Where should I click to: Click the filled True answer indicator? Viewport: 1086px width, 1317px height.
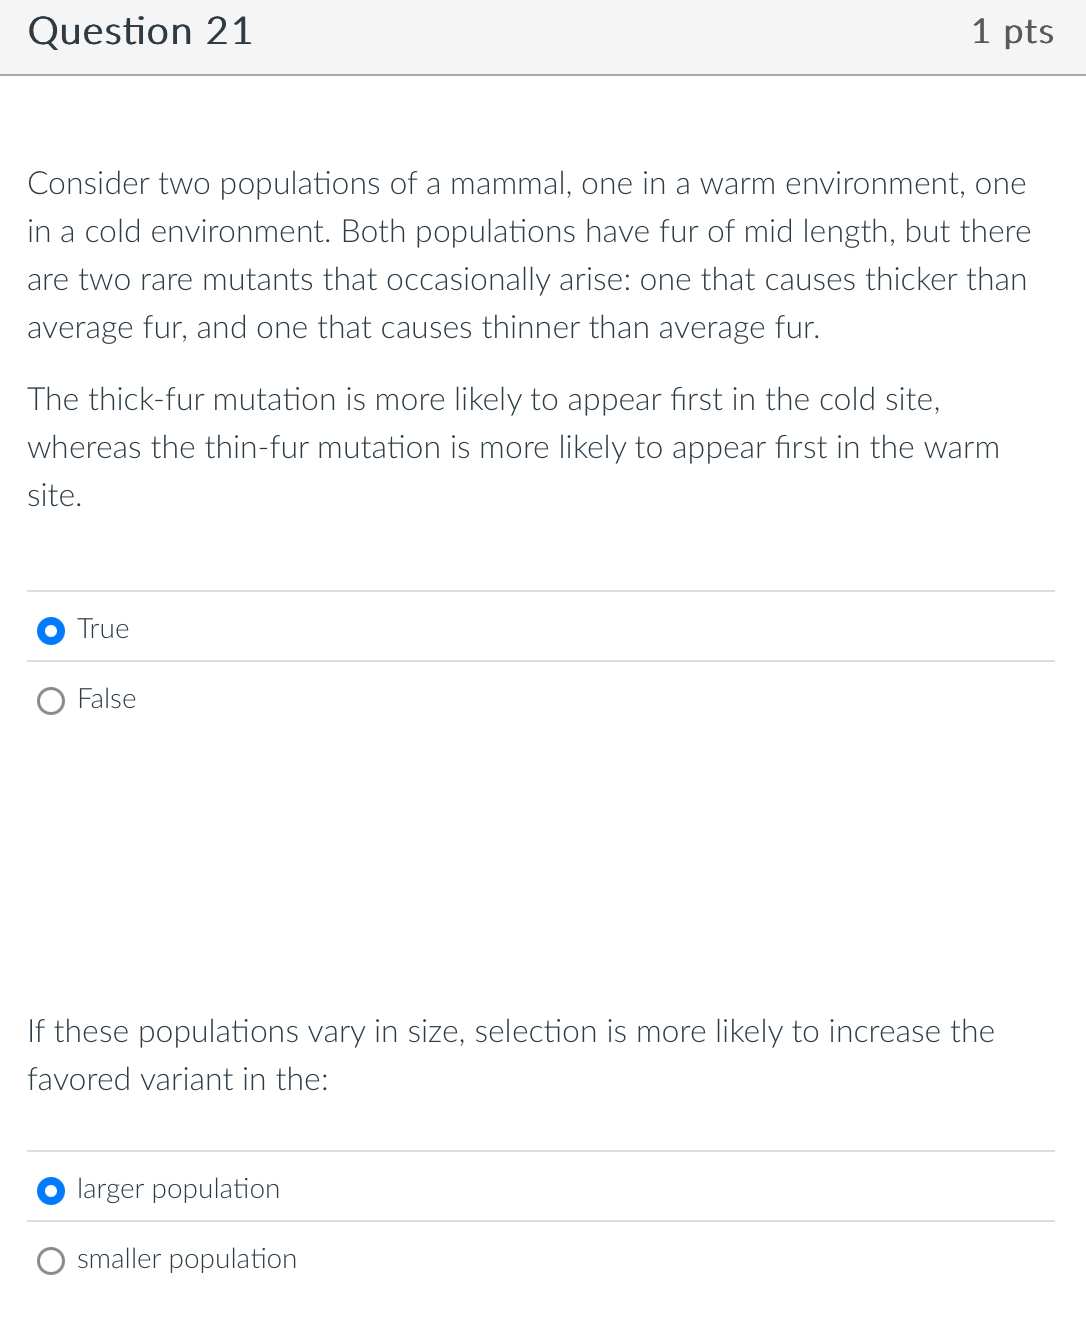(50, 630)
